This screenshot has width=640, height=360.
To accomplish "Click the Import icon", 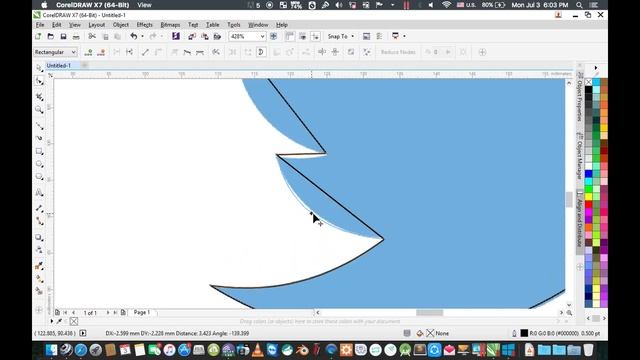I will [192, 36].
